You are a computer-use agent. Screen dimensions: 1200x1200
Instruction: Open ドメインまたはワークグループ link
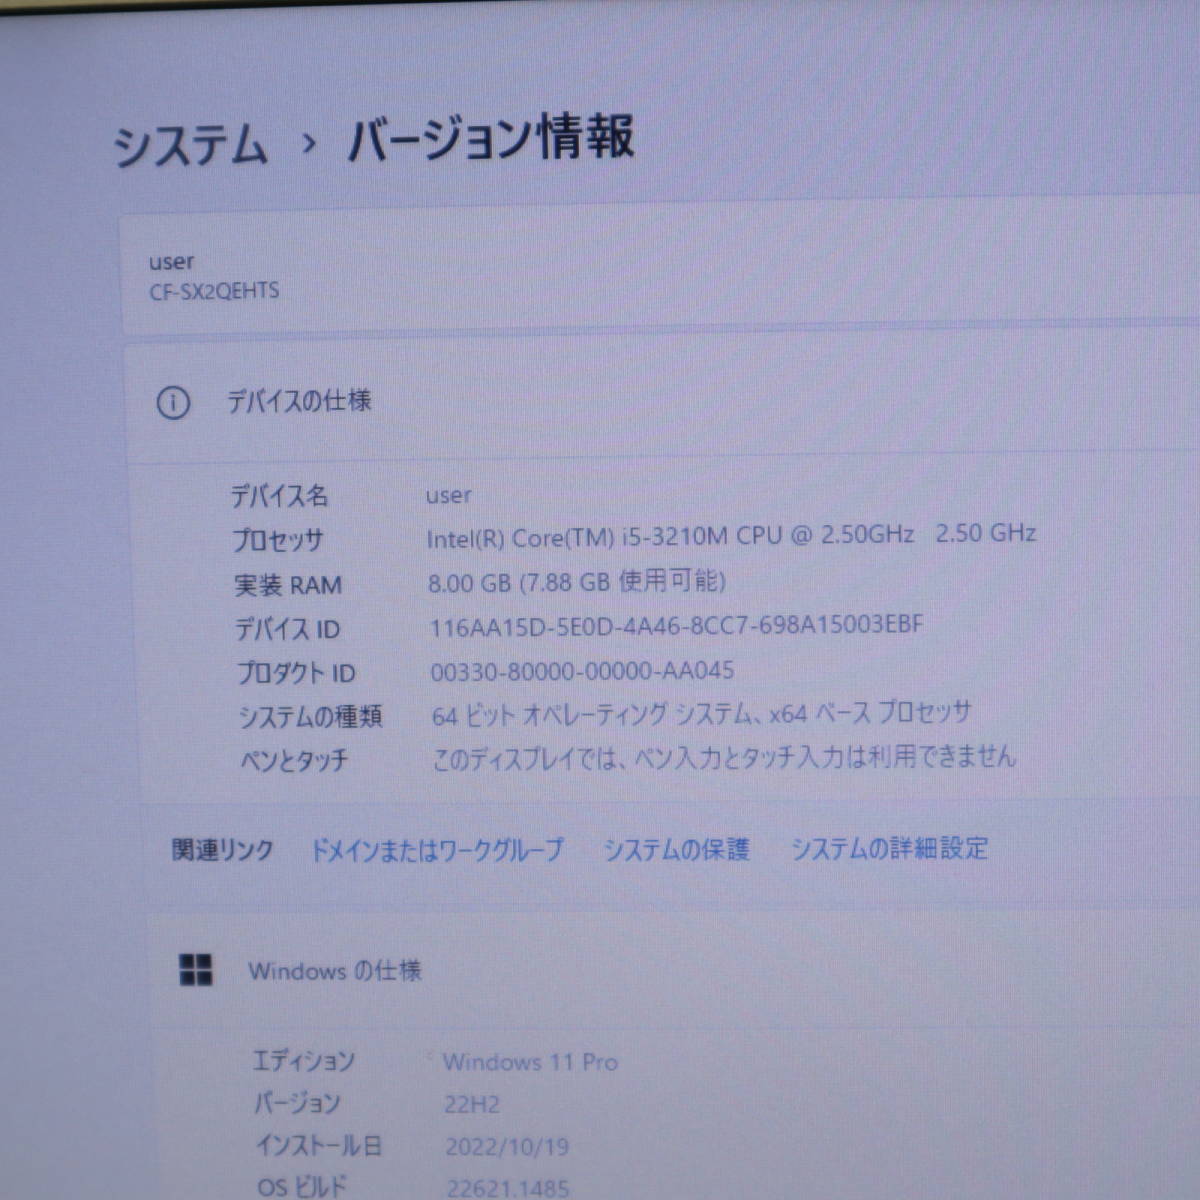tap(437, 850)
